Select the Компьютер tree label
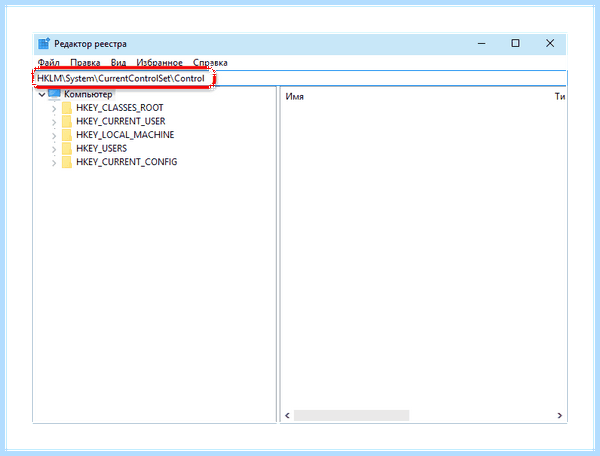The width and height of the screenshot is (600, 456). pos(88,94)
